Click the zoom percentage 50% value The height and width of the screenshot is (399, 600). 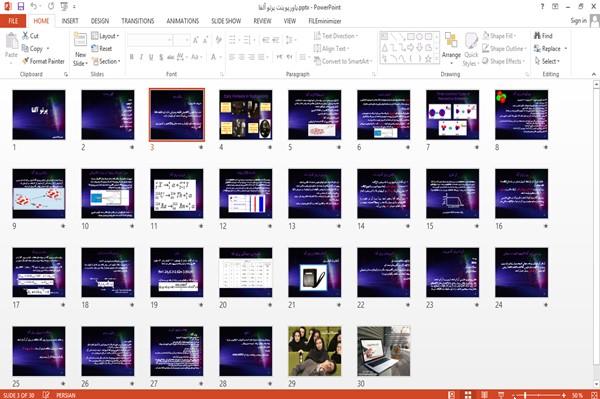pyautogui.click(x=577, y=395)
